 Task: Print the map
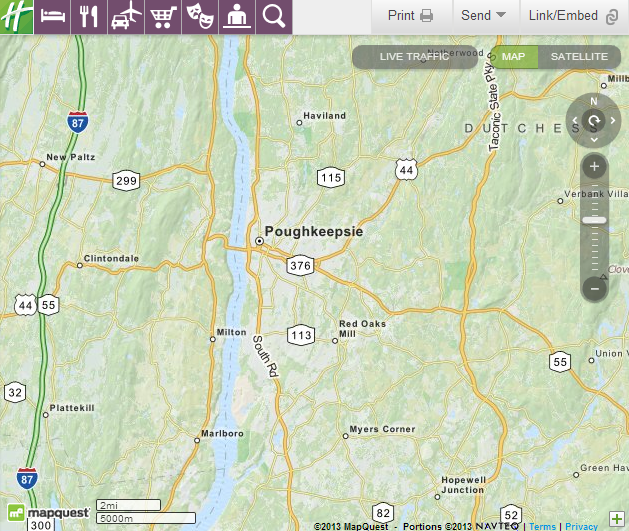[x=410, y=16]
